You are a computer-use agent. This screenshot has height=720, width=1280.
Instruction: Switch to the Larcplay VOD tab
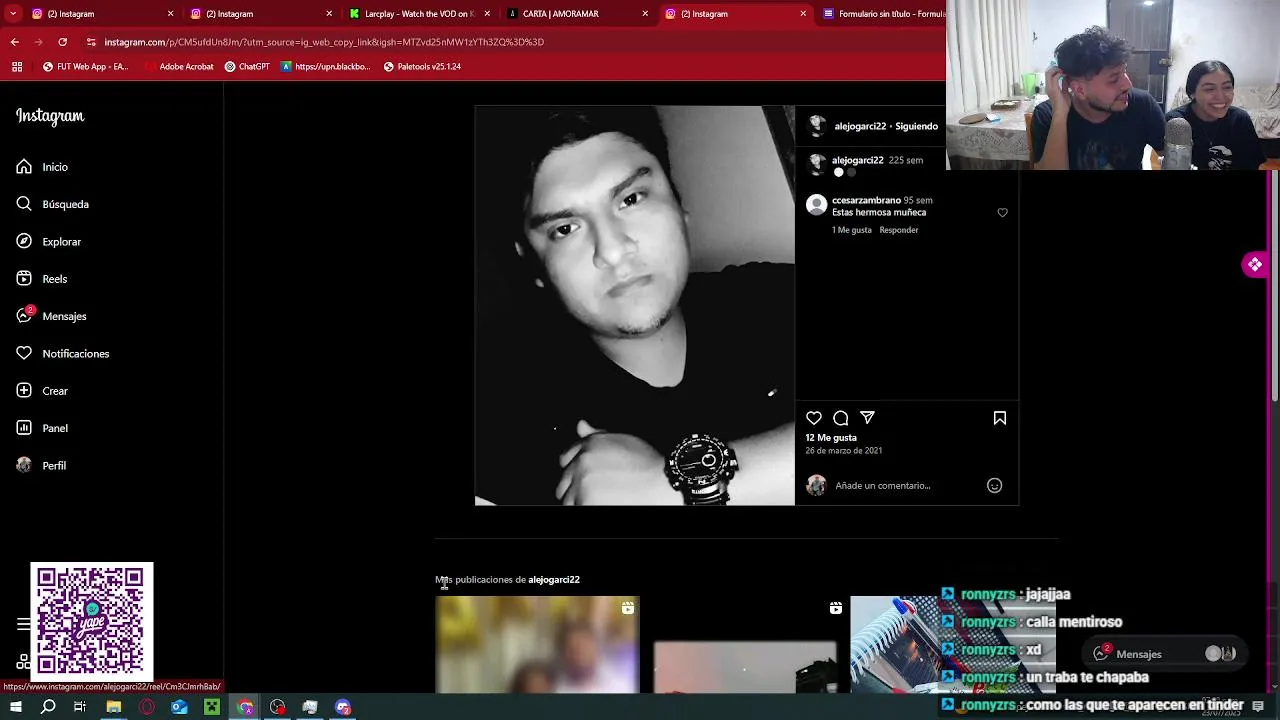click(x=419, y=14)
